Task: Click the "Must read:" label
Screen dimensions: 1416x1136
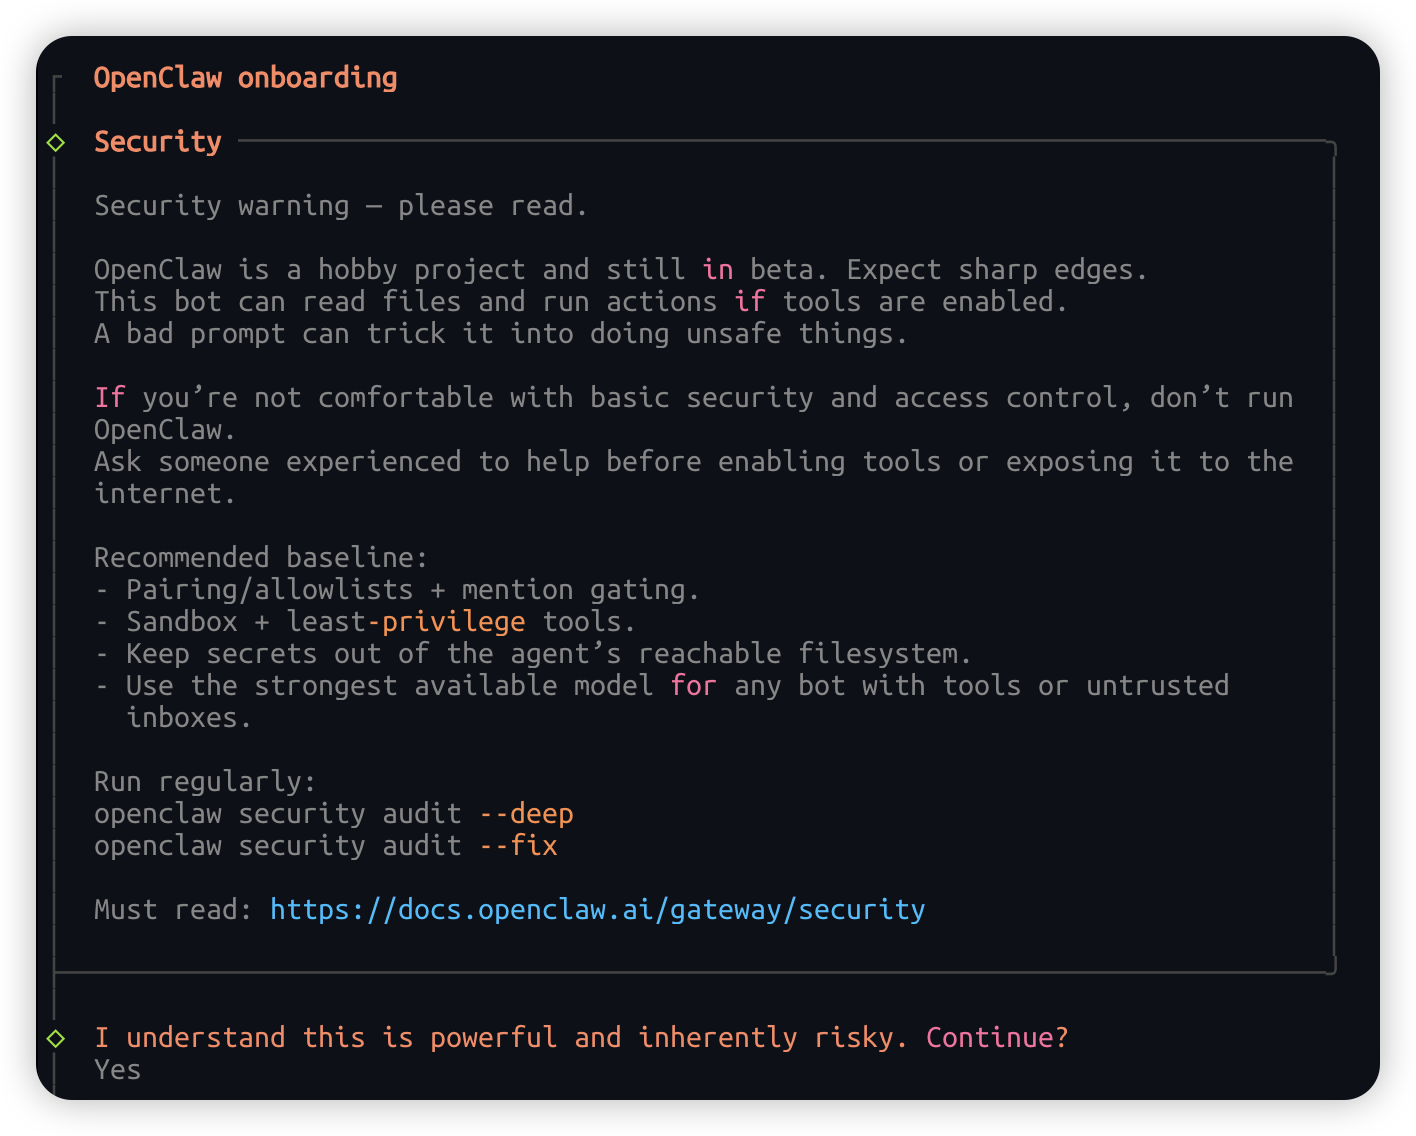Action: click(173, 909)
